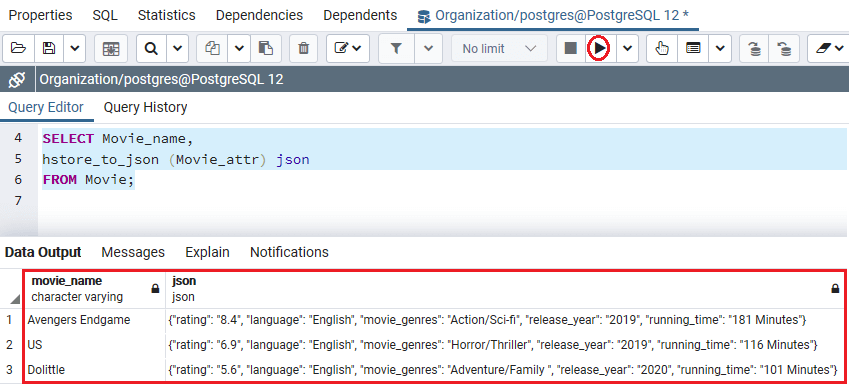Open Find with the magnifier icon

(151, 48)
